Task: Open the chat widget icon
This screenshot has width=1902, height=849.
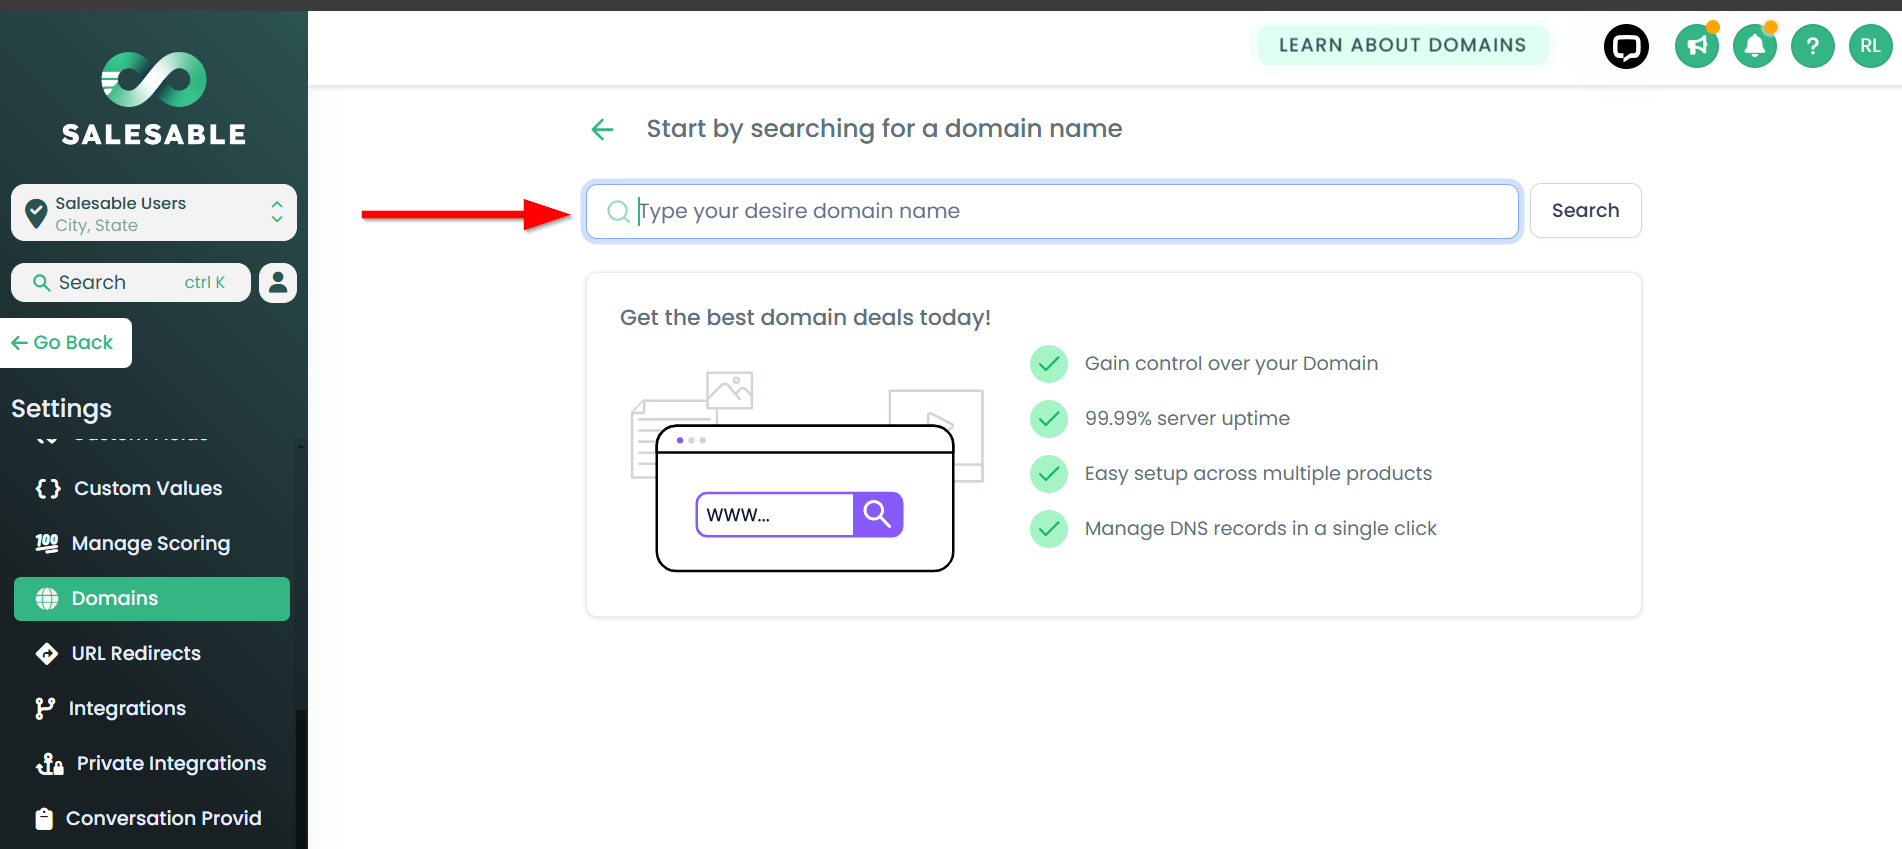Action: point(1626,46)
